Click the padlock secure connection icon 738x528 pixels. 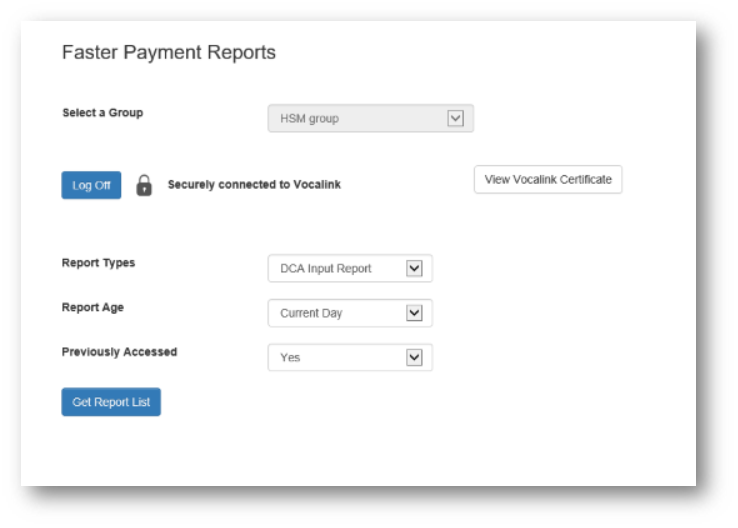144,185
